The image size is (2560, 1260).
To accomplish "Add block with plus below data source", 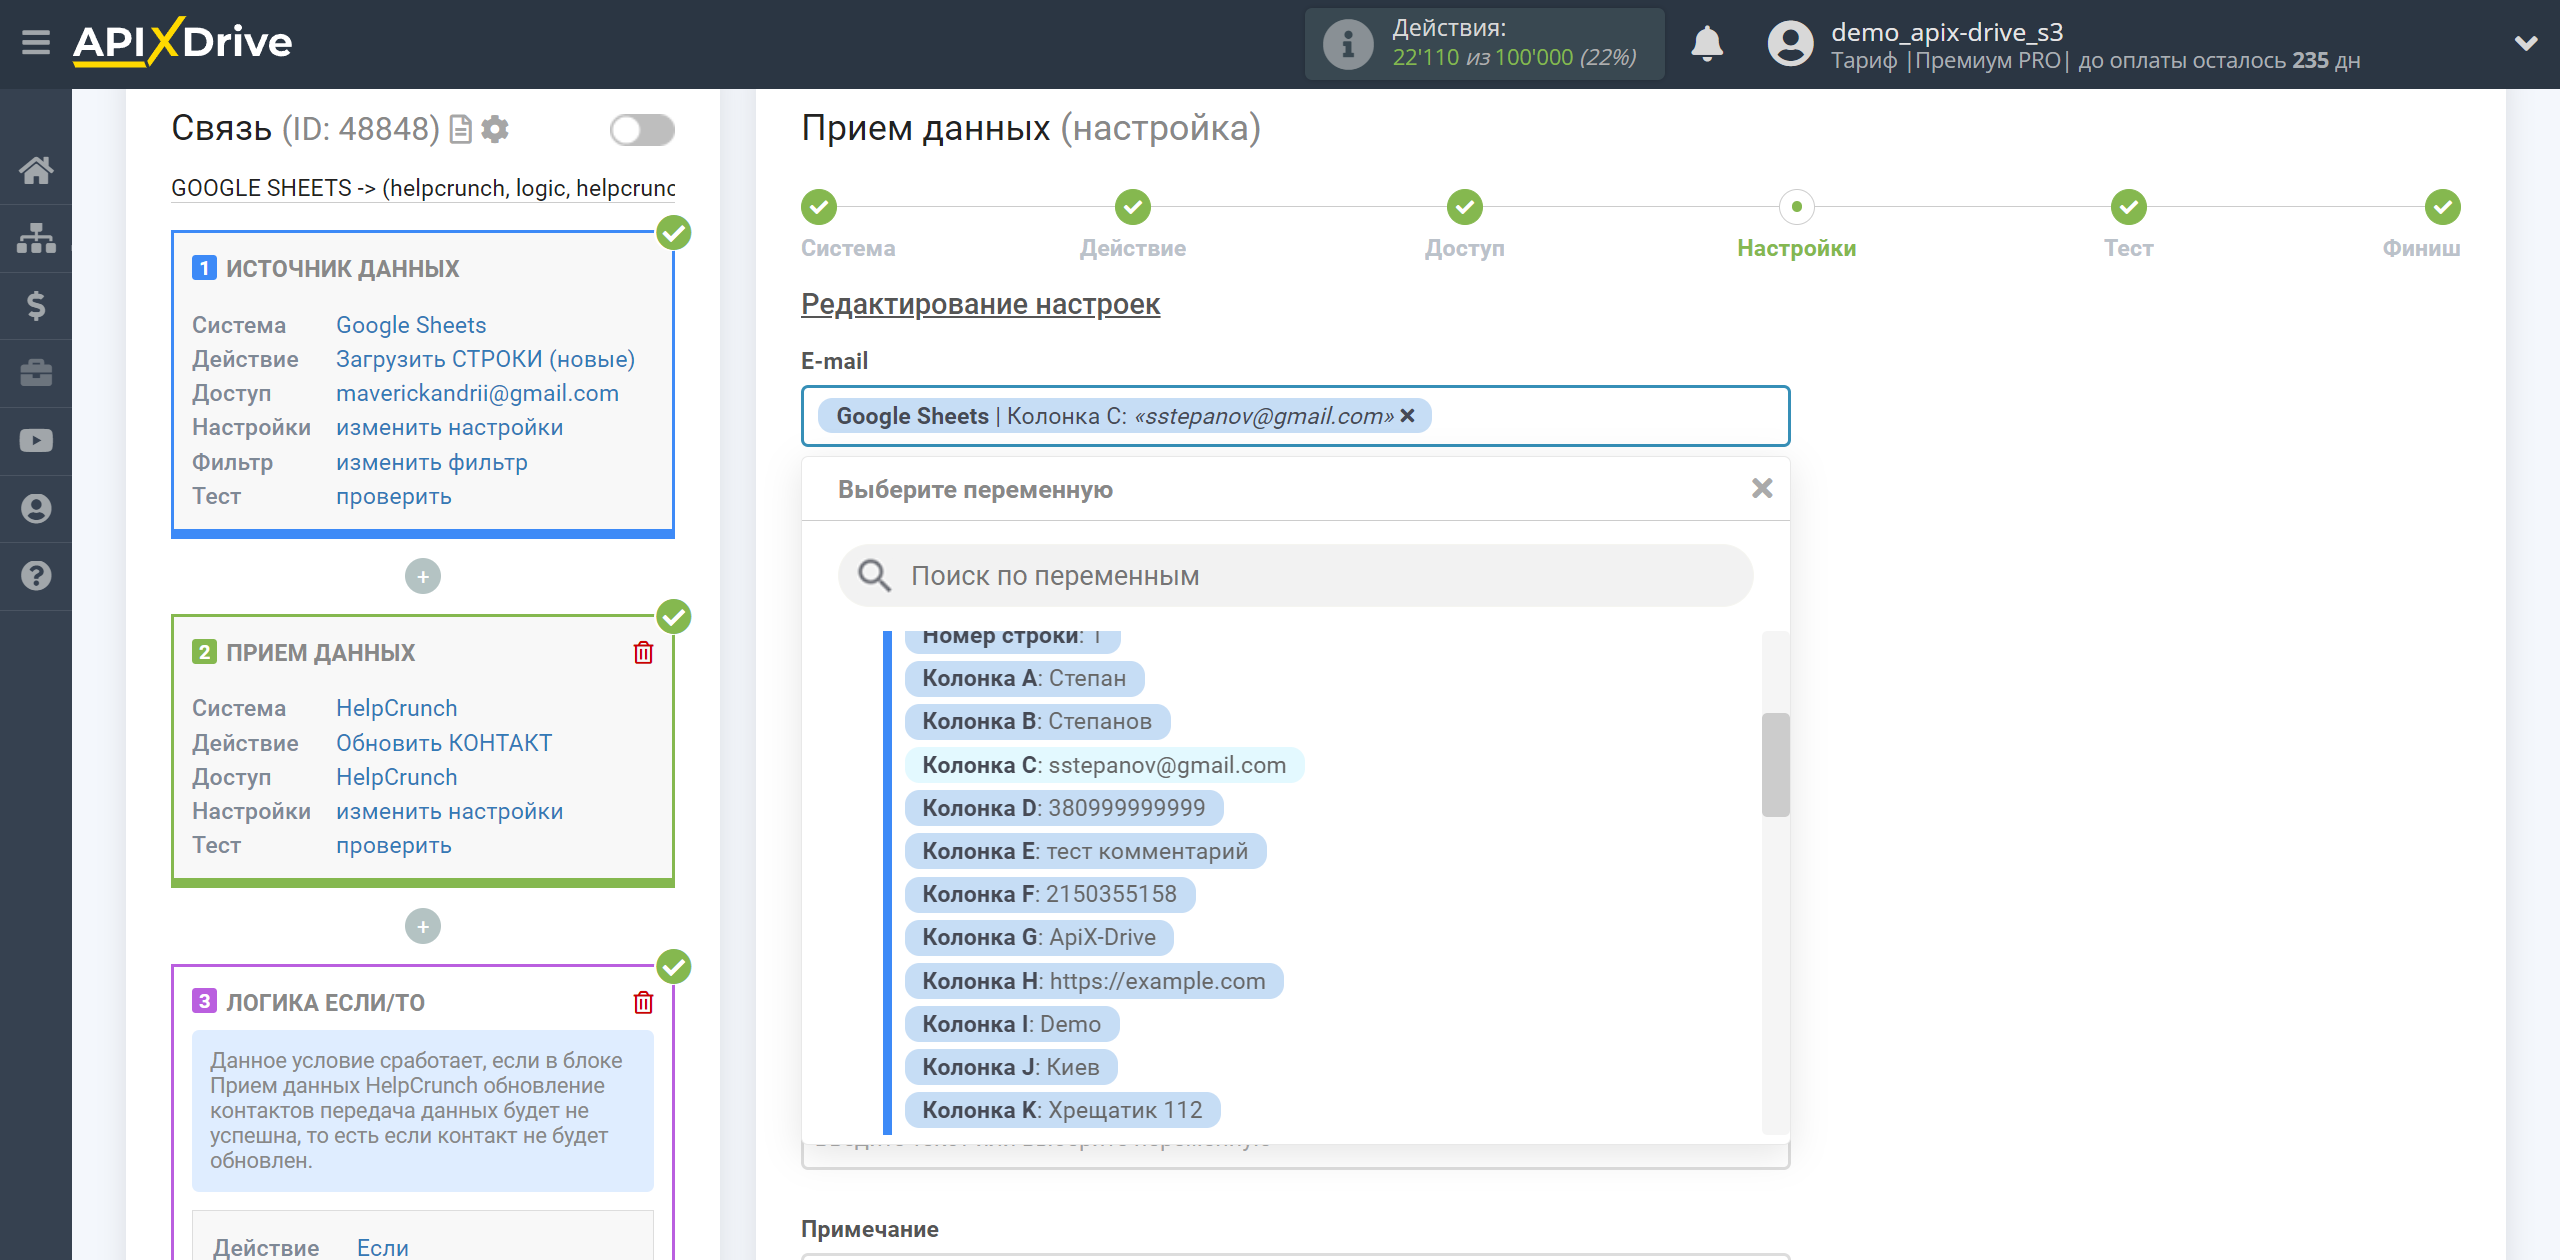I will 423,576.
